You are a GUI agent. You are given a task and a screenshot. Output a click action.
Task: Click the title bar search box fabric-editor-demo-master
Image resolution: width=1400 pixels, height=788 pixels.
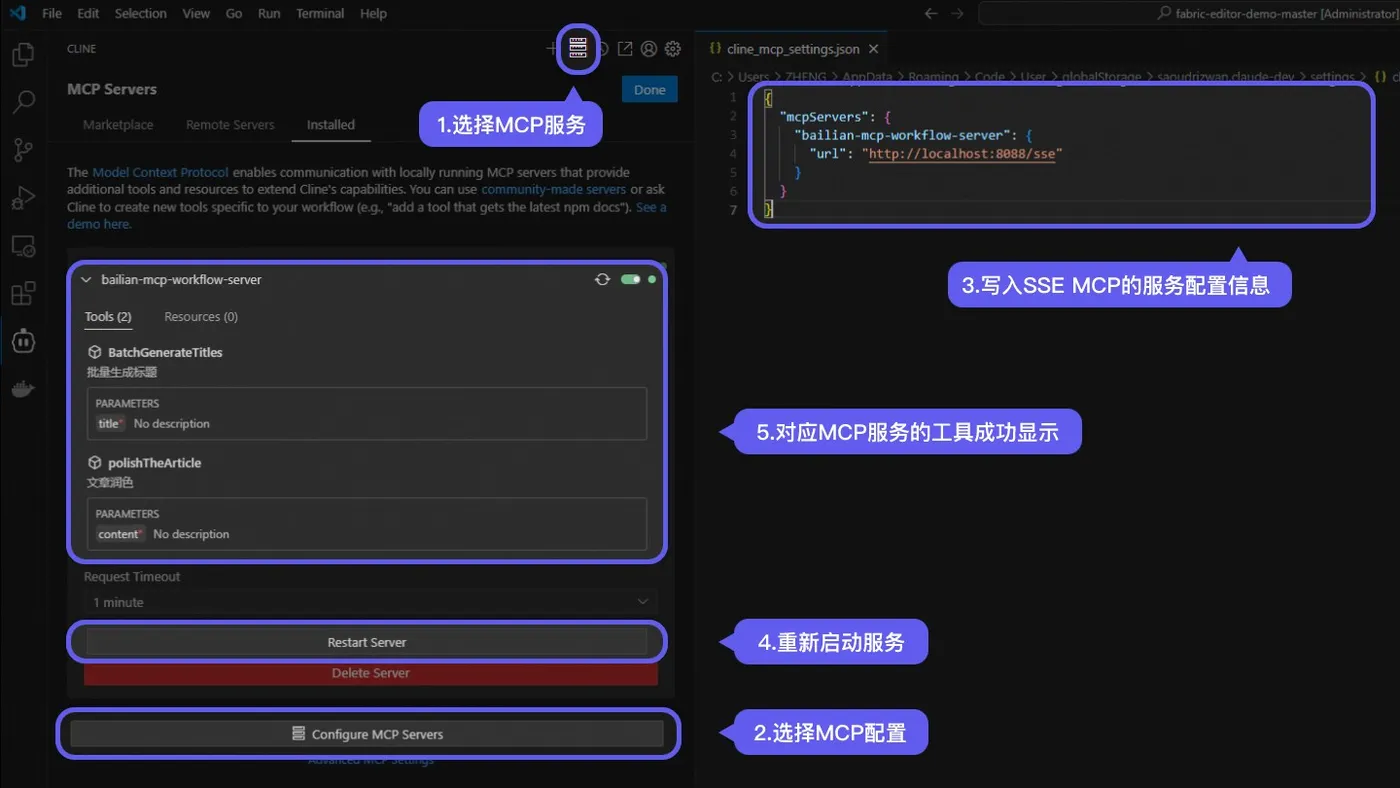point(1189,13)
